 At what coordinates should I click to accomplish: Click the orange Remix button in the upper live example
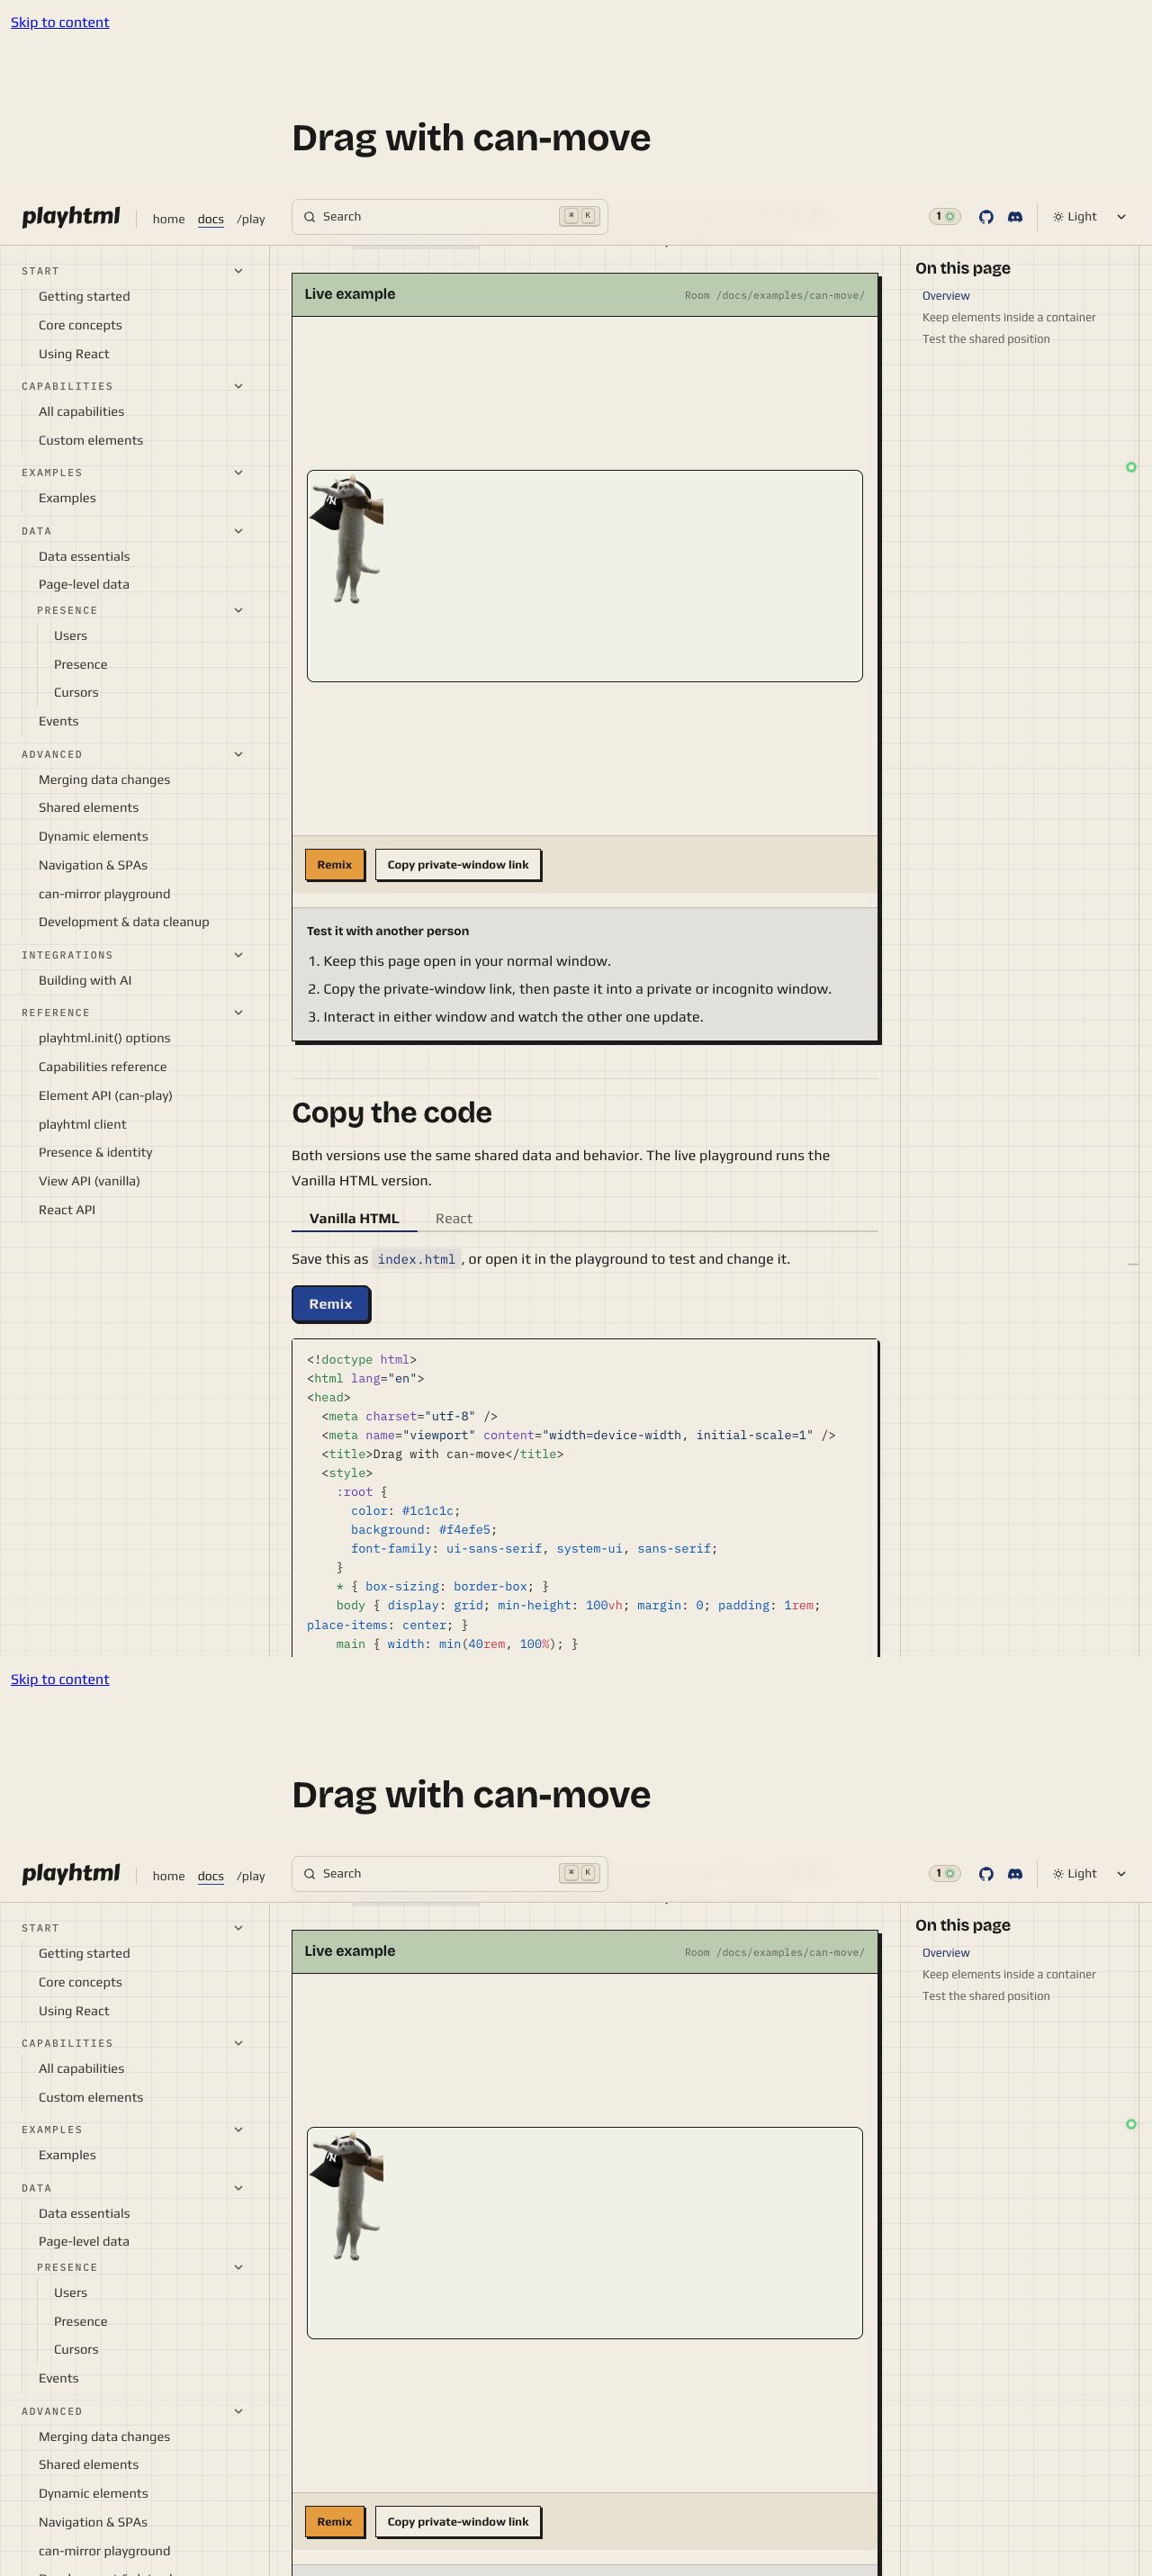334,865
